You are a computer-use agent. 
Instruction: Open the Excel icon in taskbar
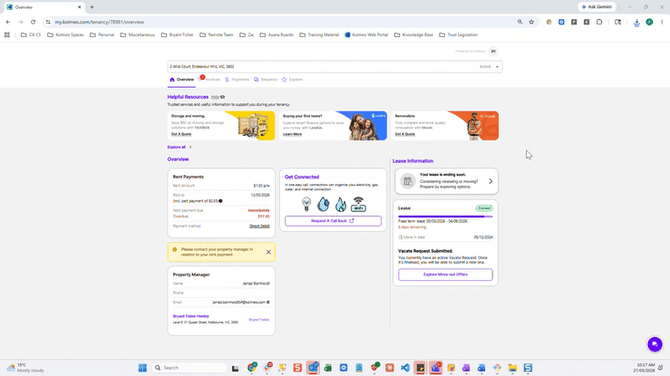(x=328, y=367)
